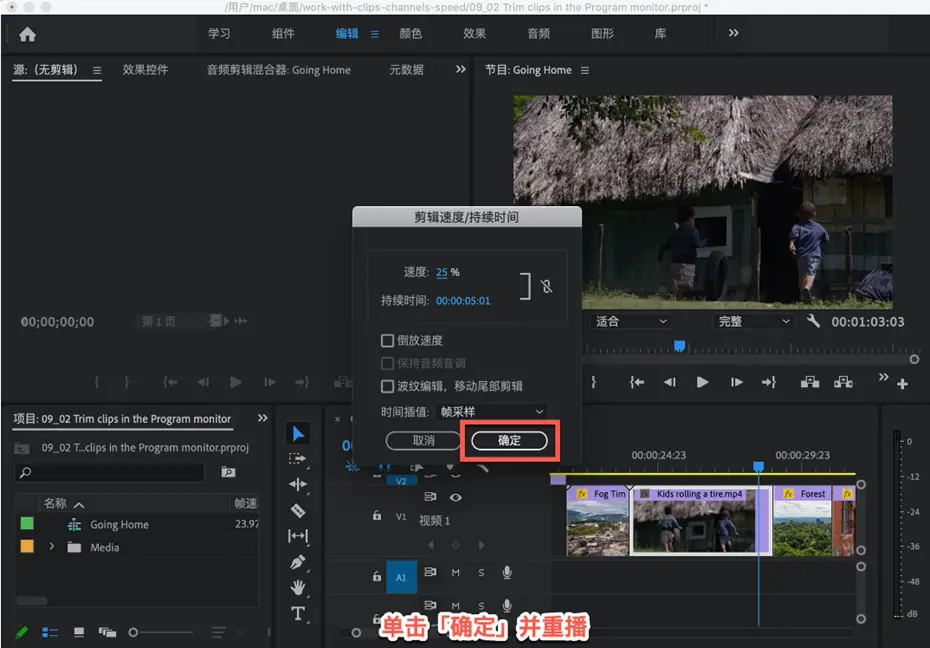Screen dimensions: 930x648
Task: Select the Kids rolling a tire.mp4 clip
Action: tap(700, 521)
